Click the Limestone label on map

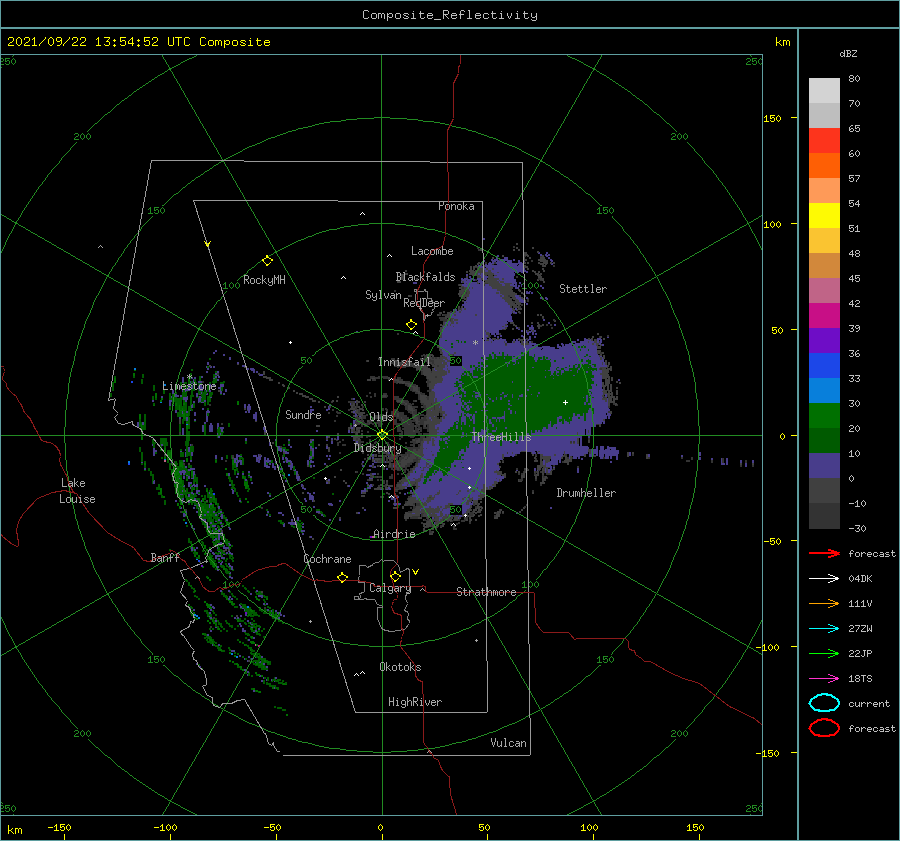click(x=189, y=386)
